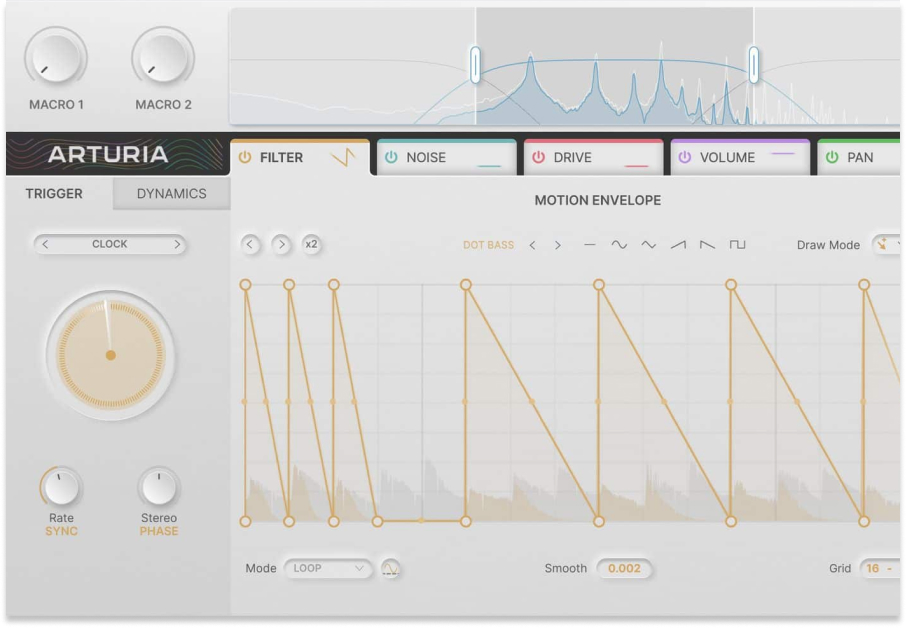Click the waveform icon beside Mode
This screenshot has width=906, height=628.
coord(391,569)
